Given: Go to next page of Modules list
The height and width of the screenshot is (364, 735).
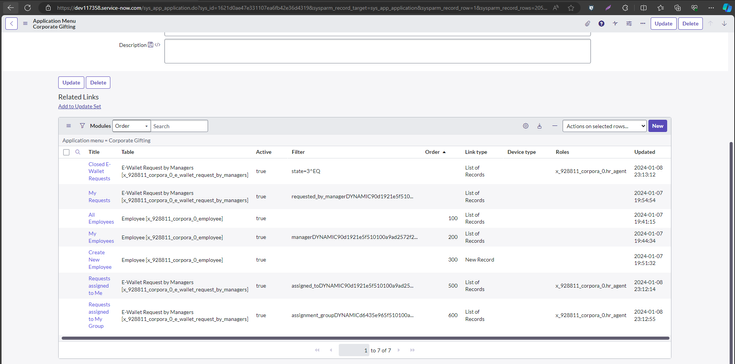Looking at the screenshot, I should click(x=399, y=350).
